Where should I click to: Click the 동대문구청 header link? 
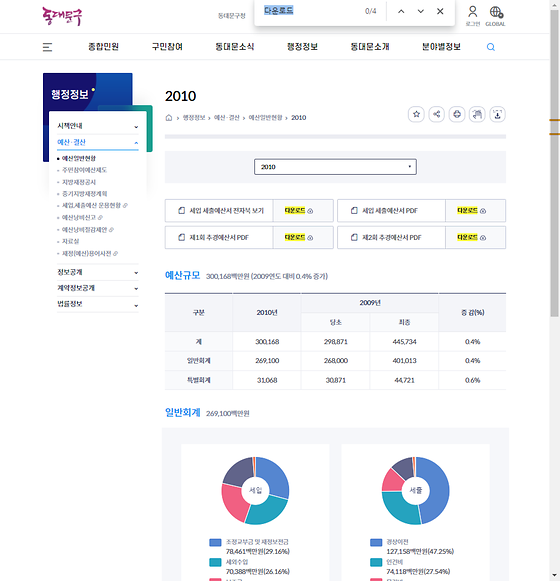(232, 16)
